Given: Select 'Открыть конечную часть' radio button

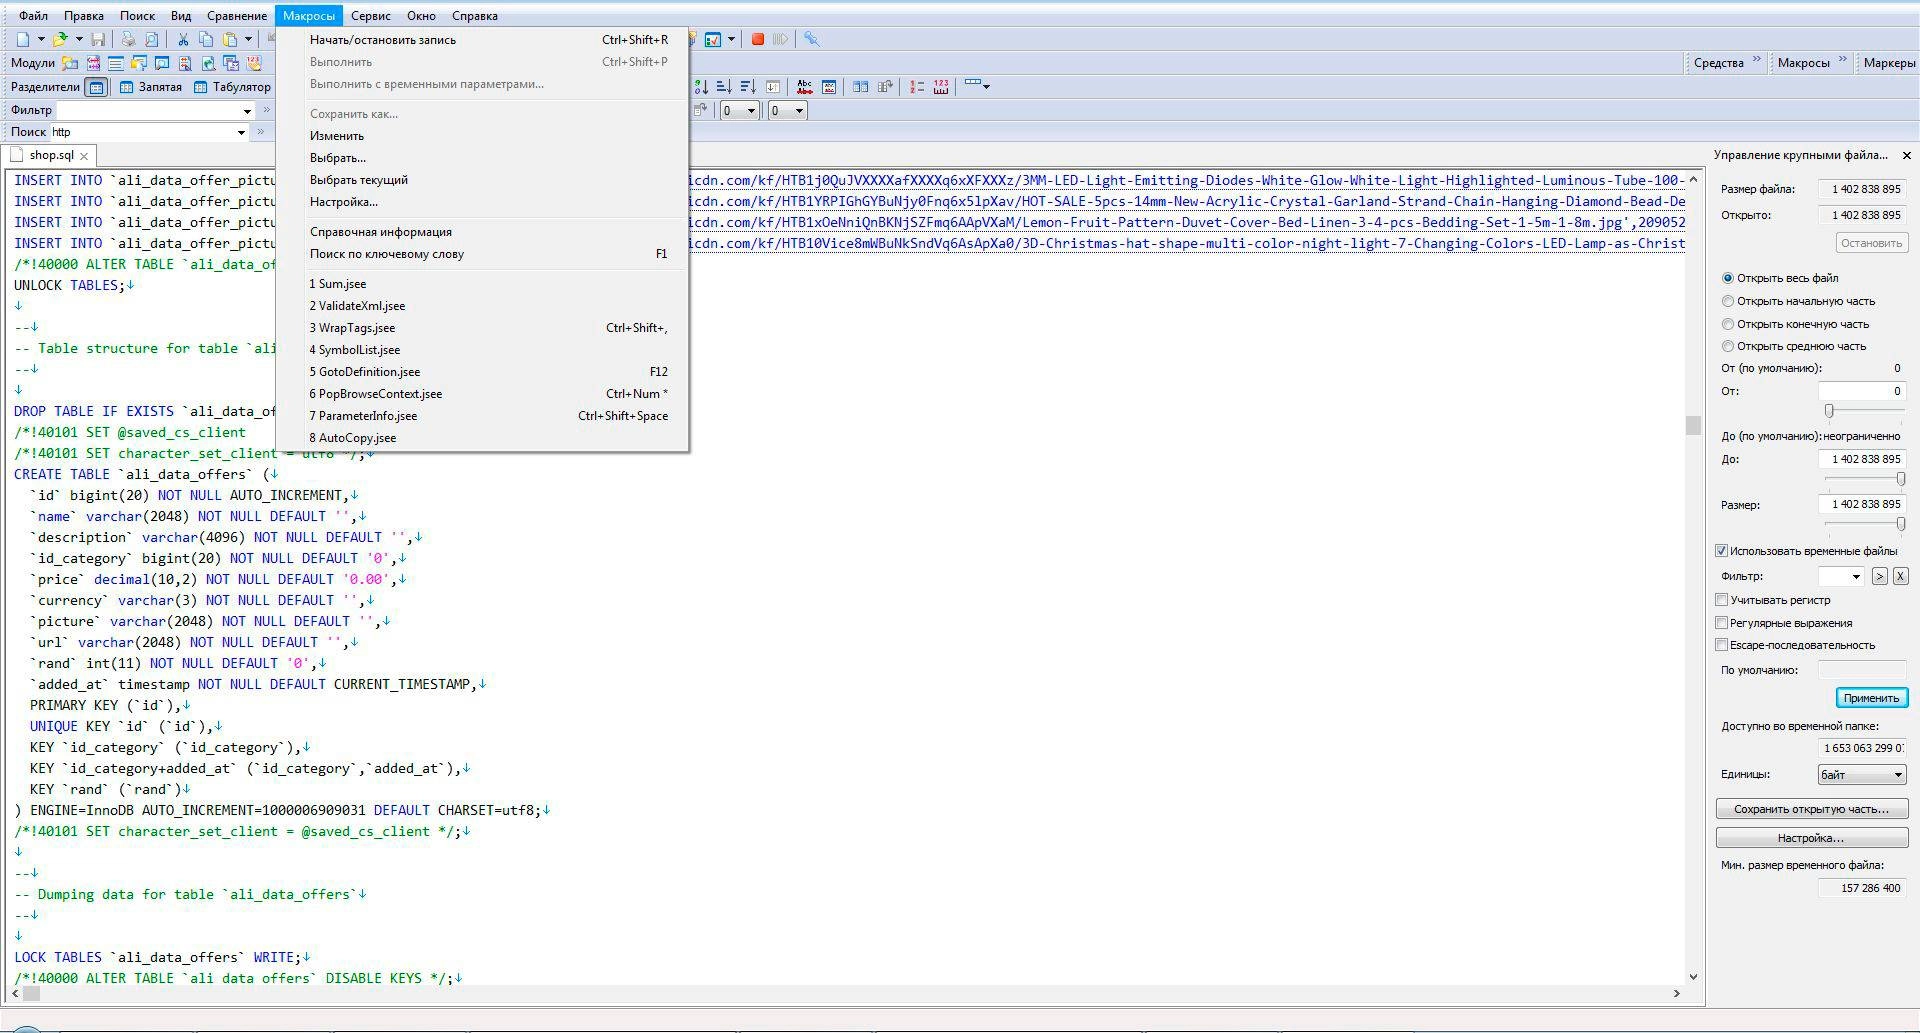Looking at the screenshot, I should point(1728,324).
